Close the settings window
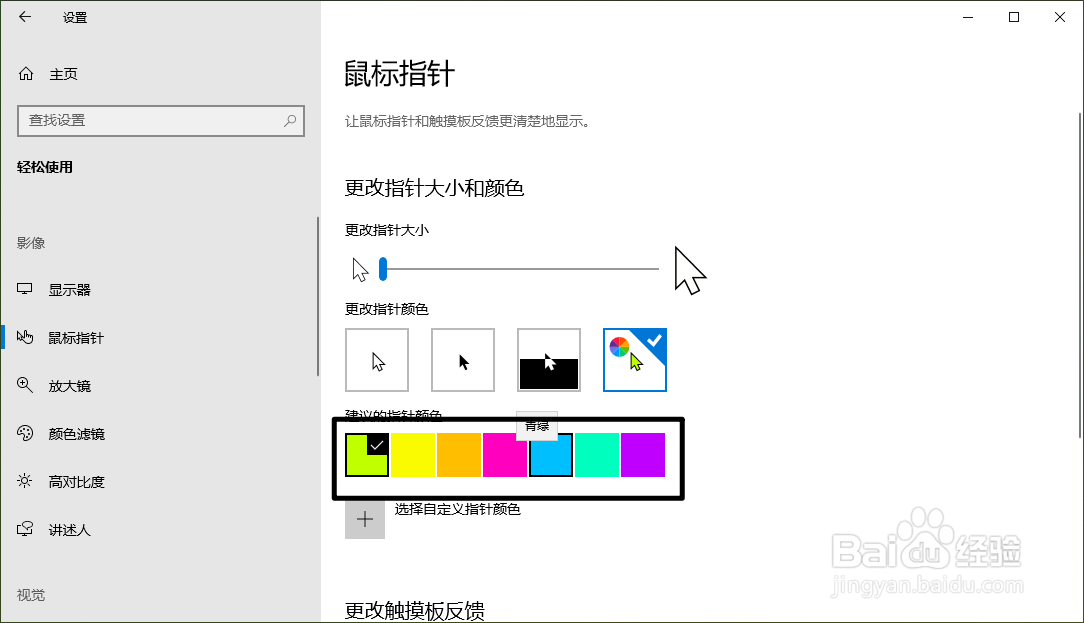1084x623 pixels. tap(1060, 17)
